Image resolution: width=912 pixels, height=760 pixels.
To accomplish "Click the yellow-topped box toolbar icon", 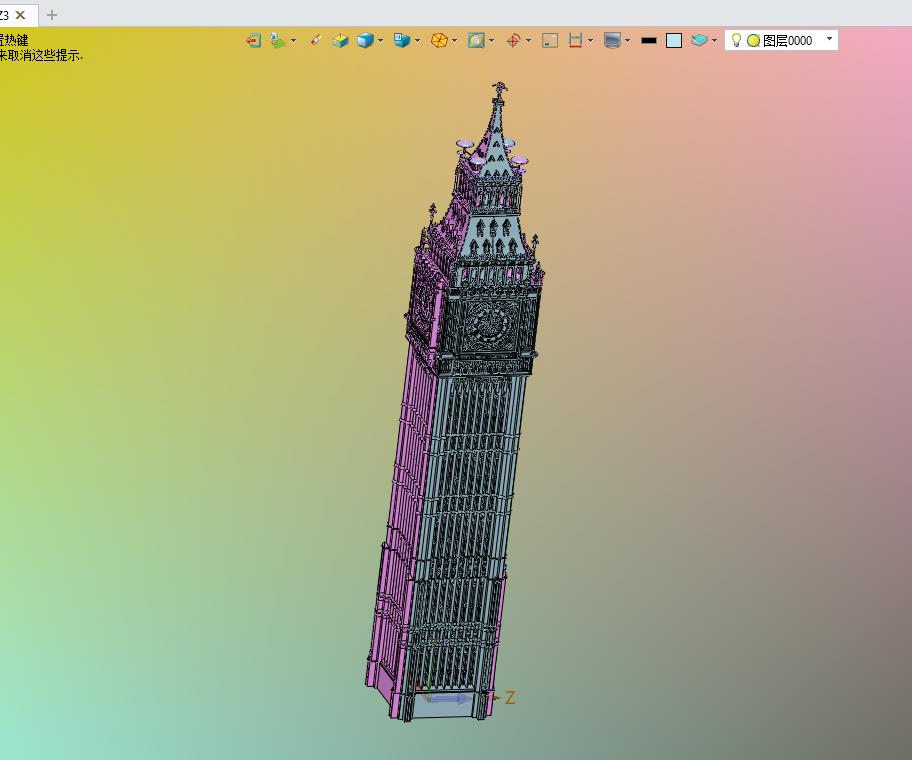I will [340, 40].
